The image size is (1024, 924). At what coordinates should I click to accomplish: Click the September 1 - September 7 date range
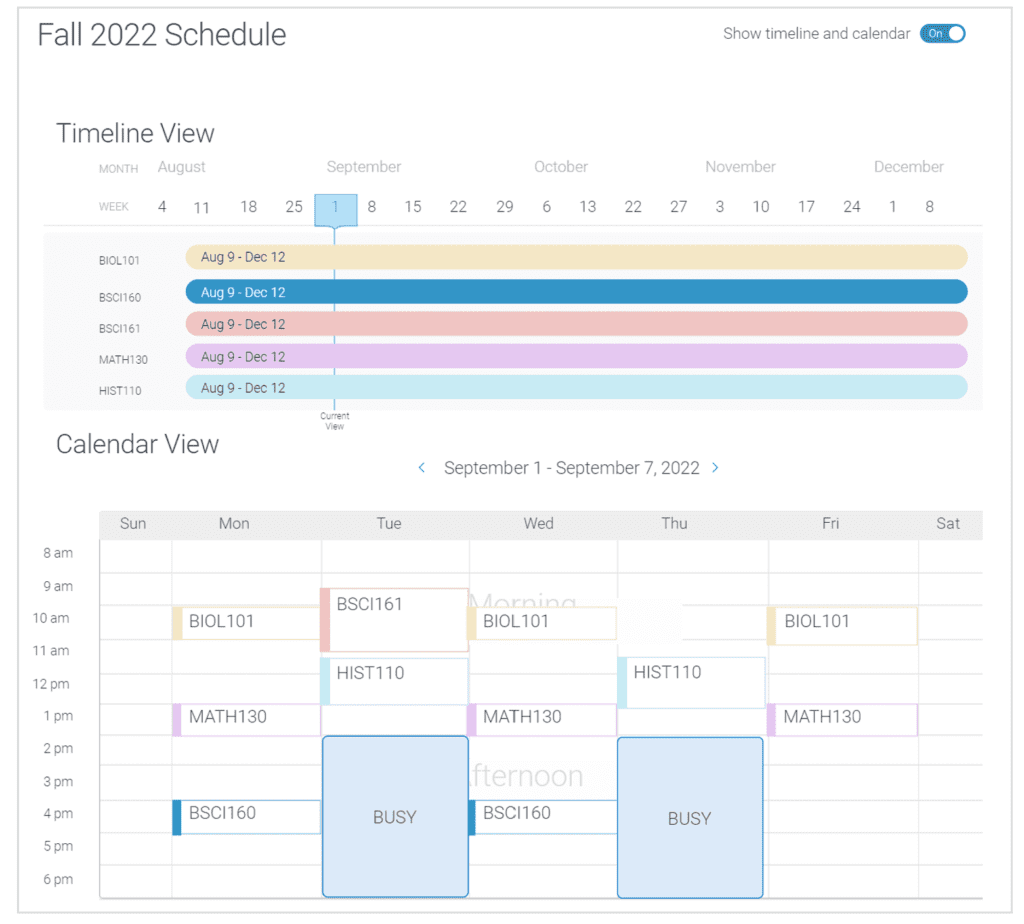pyautogui.click(x=571, y=468)
